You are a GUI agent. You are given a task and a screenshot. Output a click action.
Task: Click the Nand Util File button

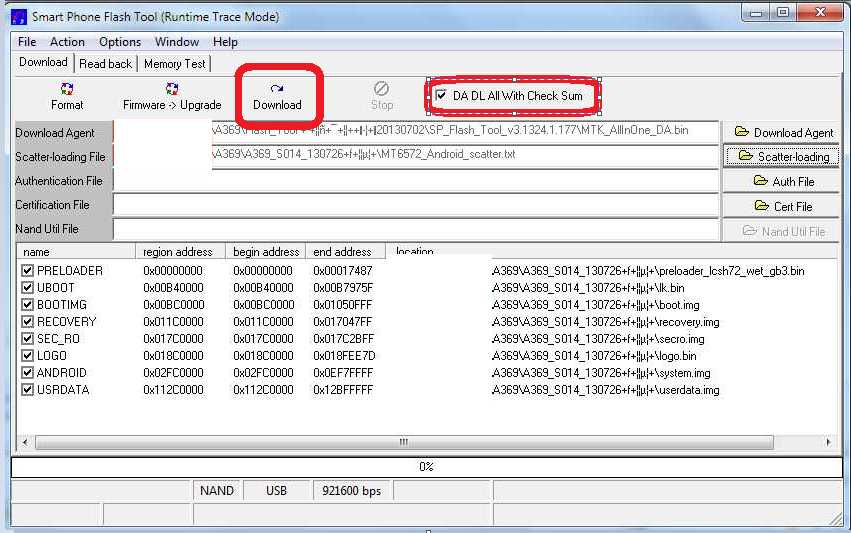pyautogui.click(x=783, y=231)
